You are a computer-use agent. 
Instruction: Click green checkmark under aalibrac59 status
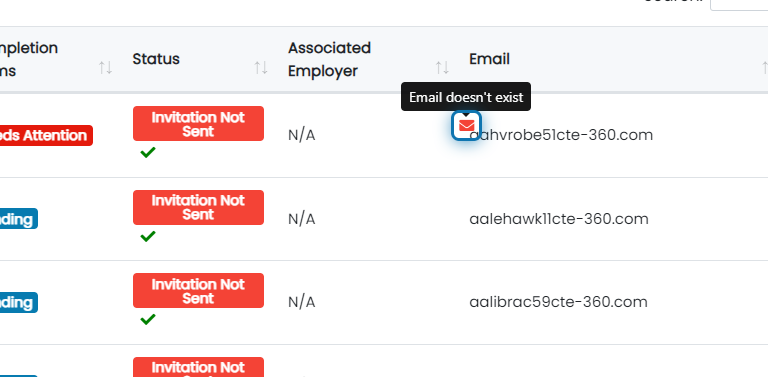click(x=147, y=319)
